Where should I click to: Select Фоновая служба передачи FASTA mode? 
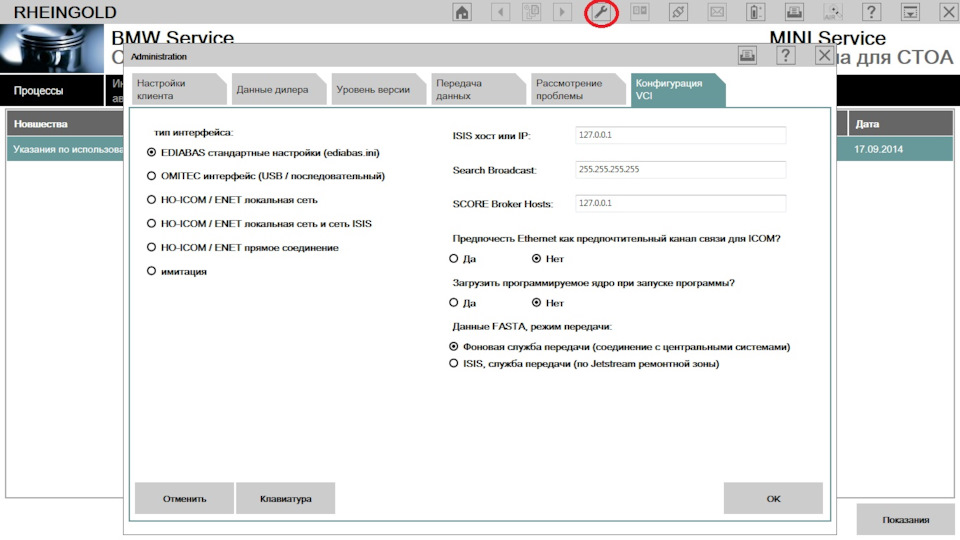620,347
